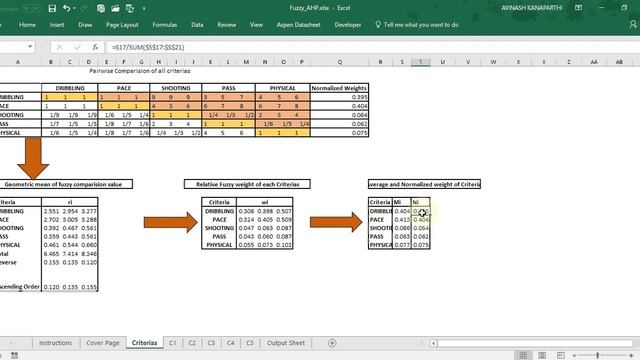Viewport: 640px width, 360px height.
Task: Click 'Relative Fuzzy weight of each Criterias' box
Action: click(x=247, y=184)
